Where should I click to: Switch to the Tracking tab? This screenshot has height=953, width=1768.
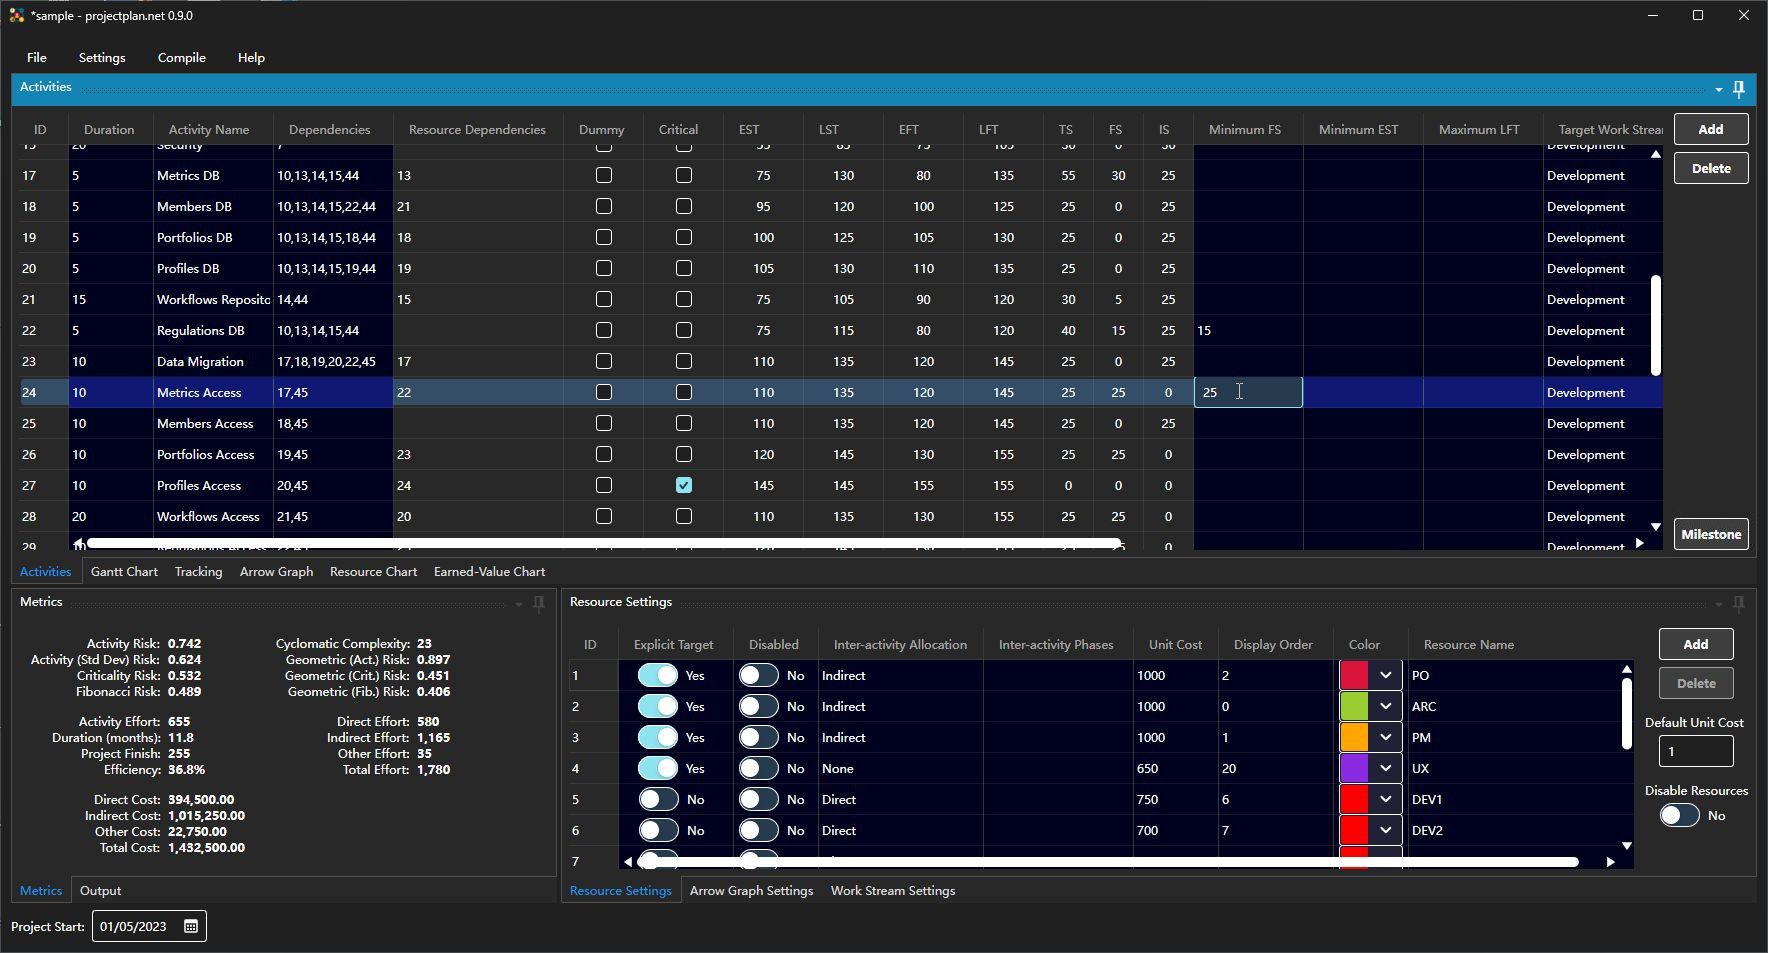[198, 572]
